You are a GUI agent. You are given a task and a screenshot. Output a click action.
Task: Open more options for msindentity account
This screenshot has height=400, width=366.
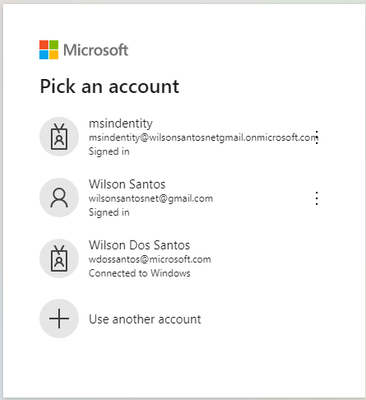click(x=317, y=137)
